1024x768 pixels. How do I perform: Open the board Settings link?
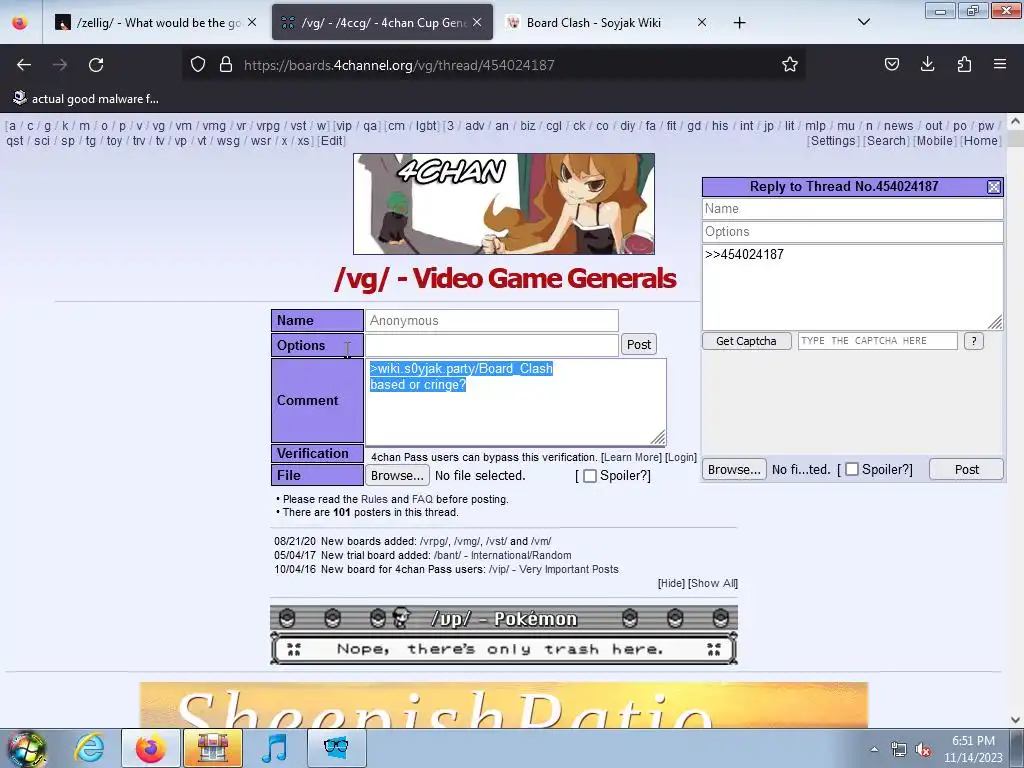[x=833, y=141]
